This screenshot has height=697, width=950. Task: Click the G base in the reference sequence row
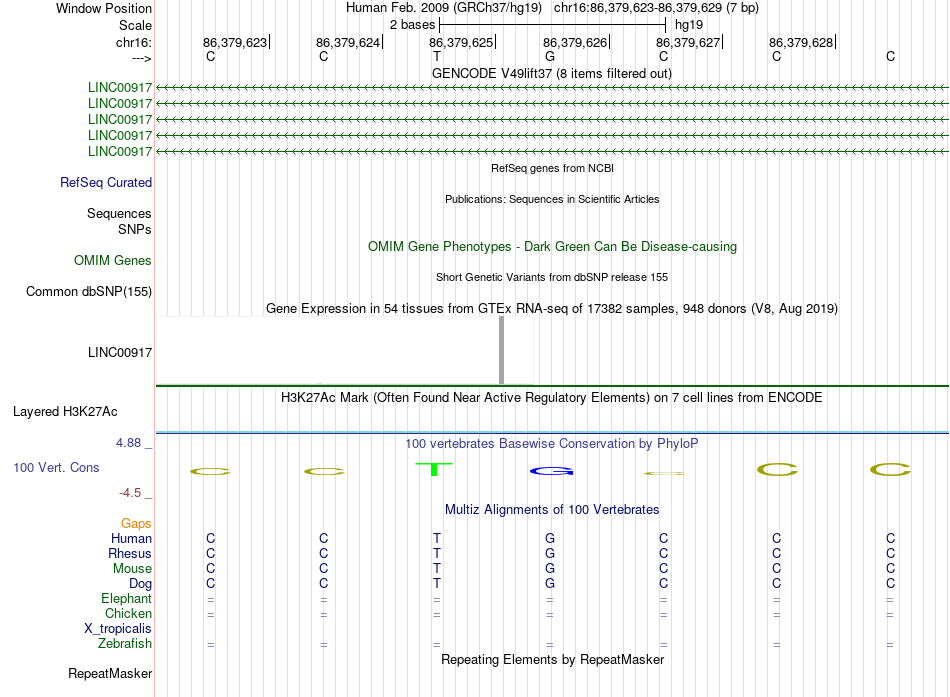point(550,56)
